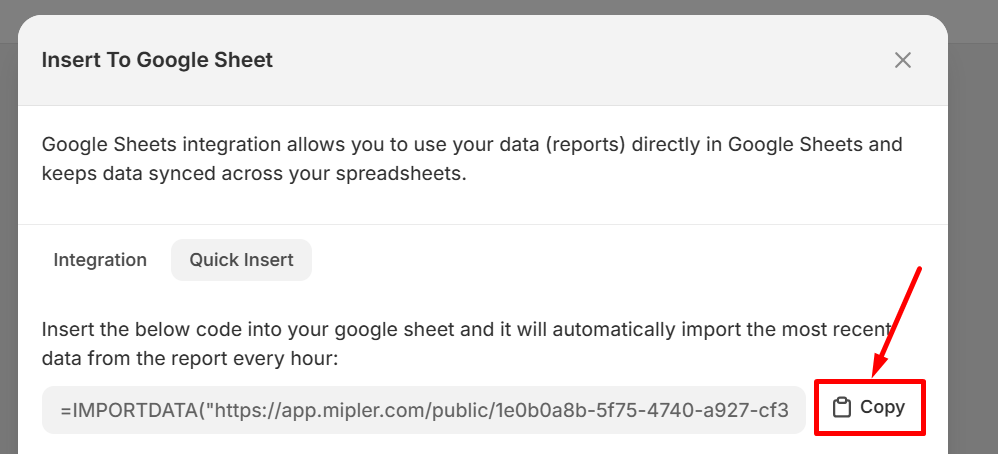
Task: Switch to the Integration tab
Action: click(x=100, y=260)
